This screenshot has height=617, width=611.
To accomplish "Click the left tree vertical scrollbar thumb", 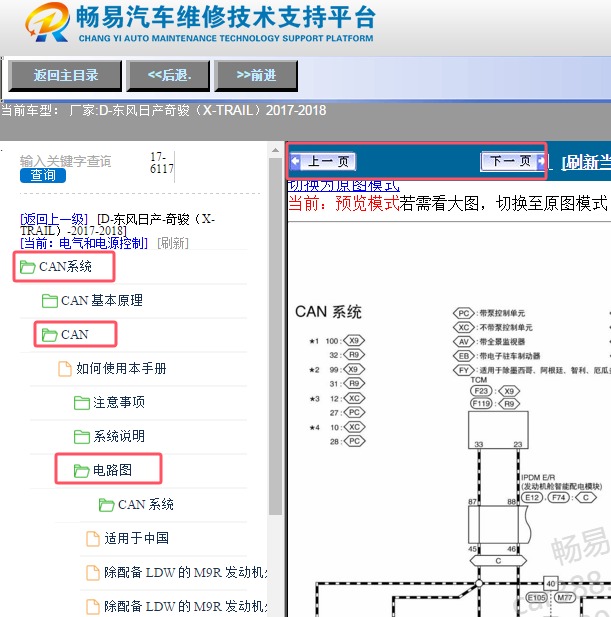I will click(x=275, y=336).
